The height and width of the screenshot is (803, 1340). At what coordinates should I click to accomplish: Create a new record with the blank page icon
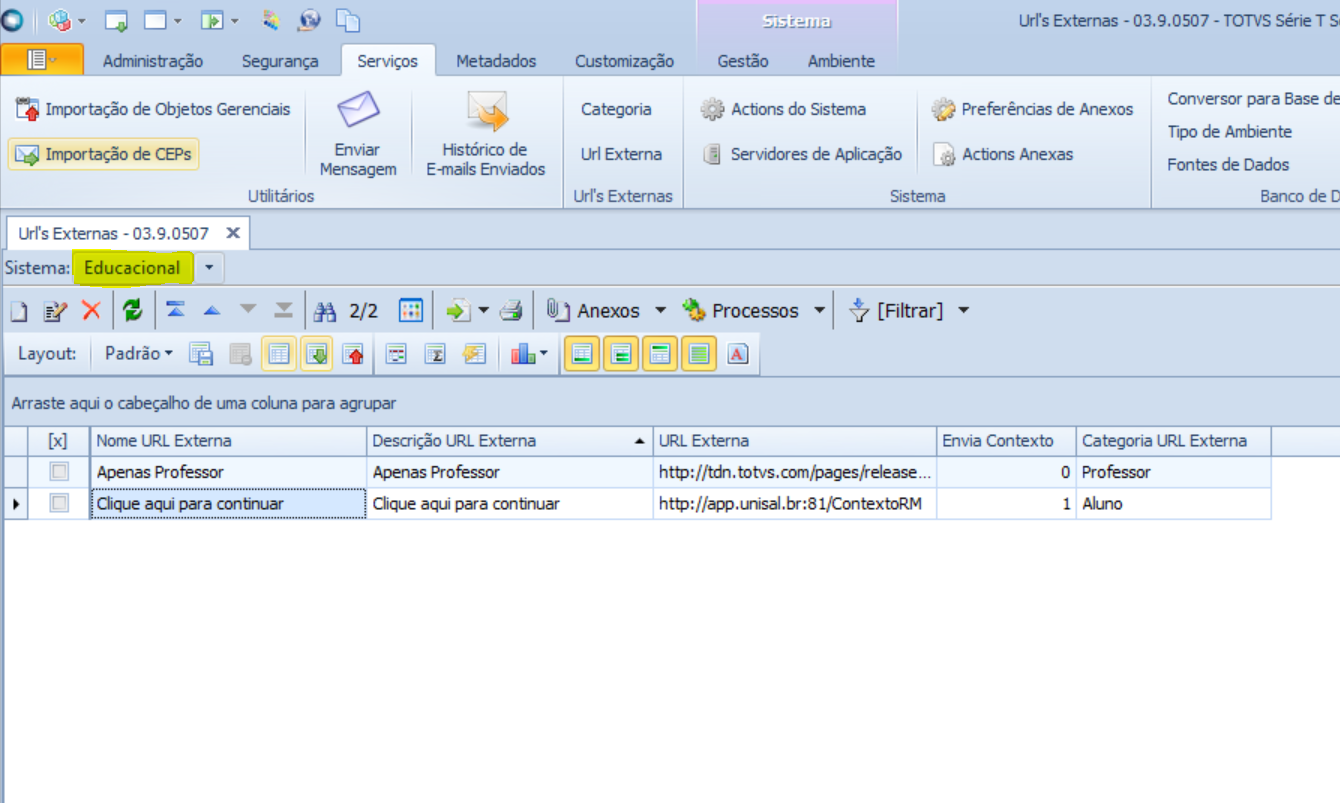pyautogui.click(x=19, y=311)
